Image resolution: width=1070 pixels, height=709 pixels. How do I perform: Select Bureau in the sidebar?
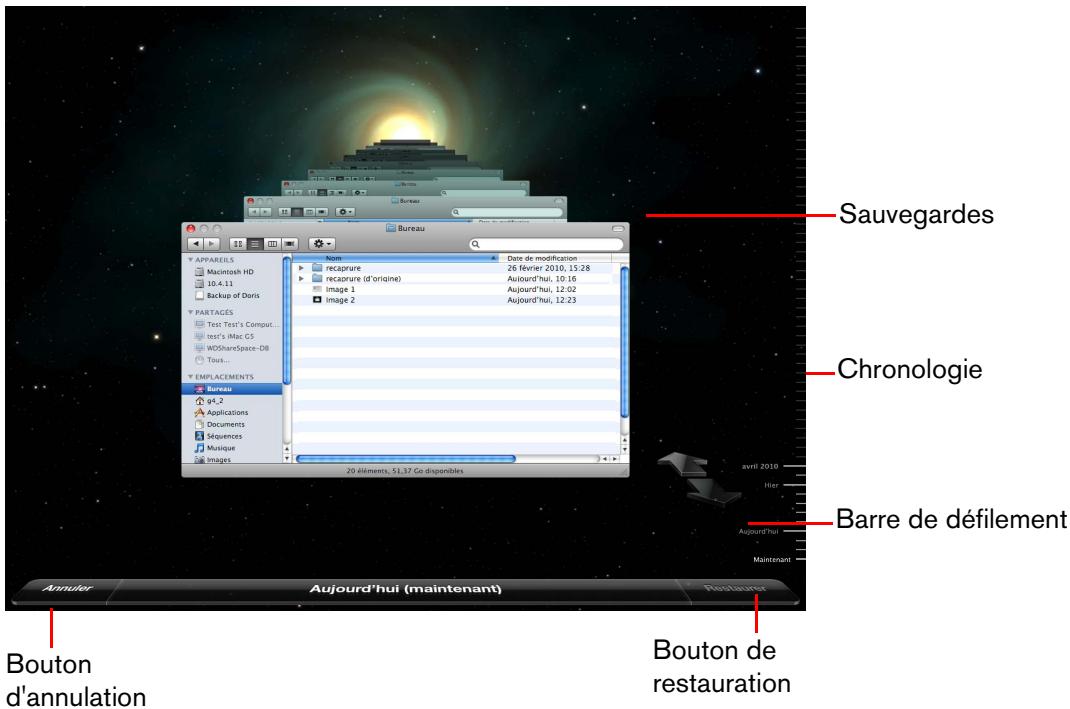(x=232, y=389)
